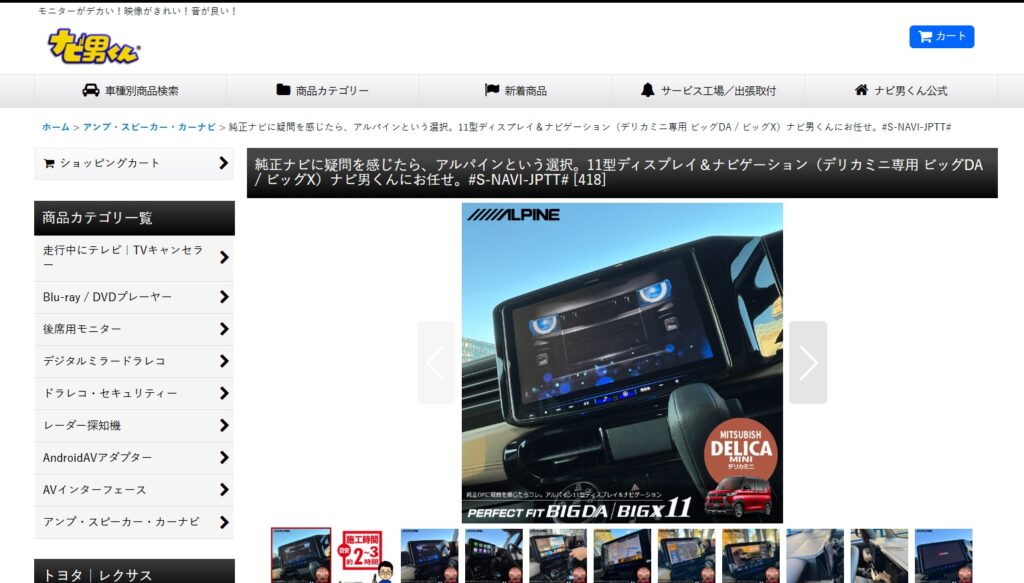Select the ninth product thumbnail

[x=815, y=556]
